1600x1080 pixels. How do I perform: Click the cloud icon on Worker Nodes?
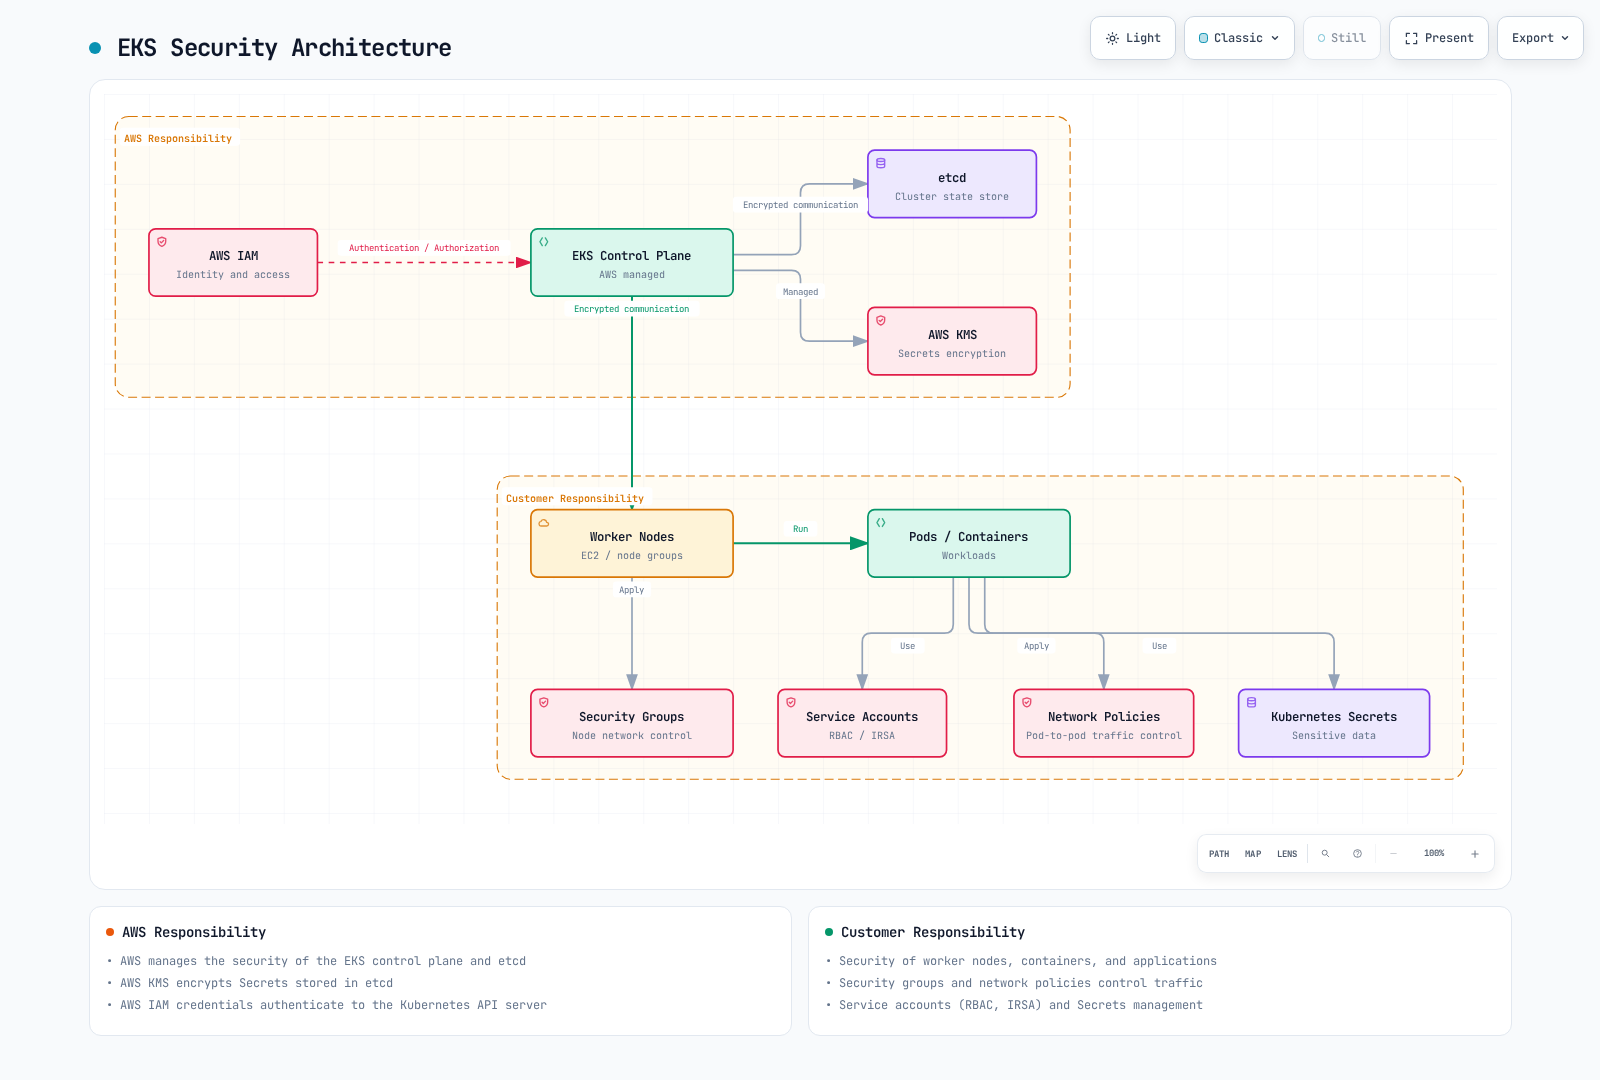544,523
